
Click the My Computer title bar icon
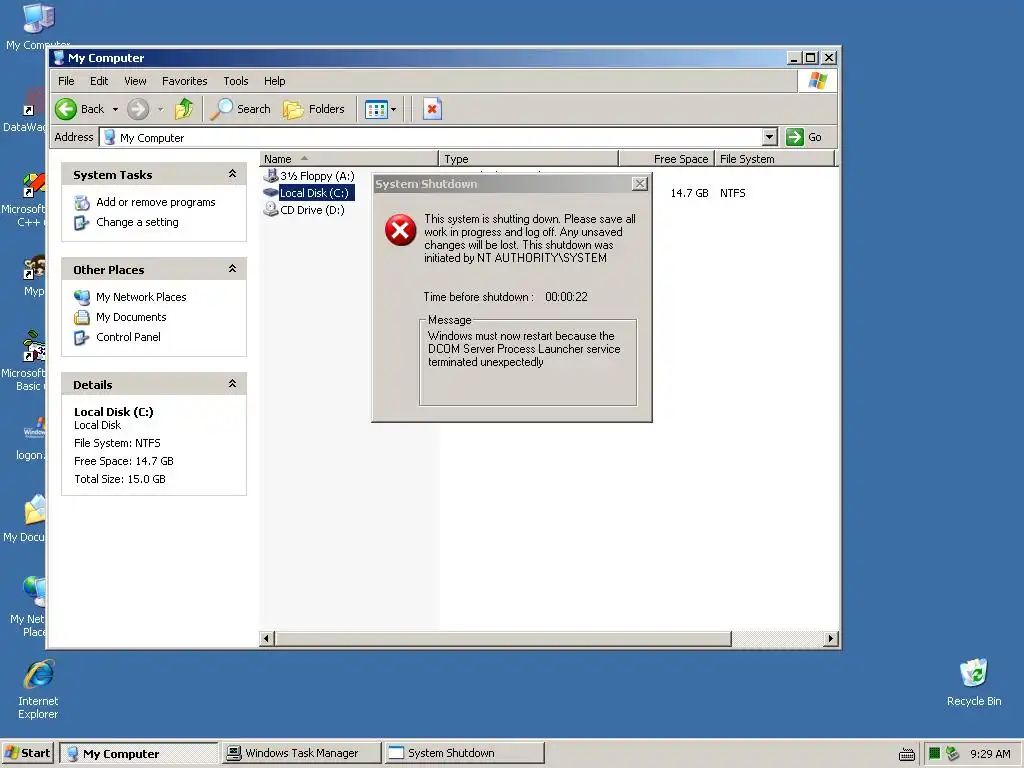[59, 57]
